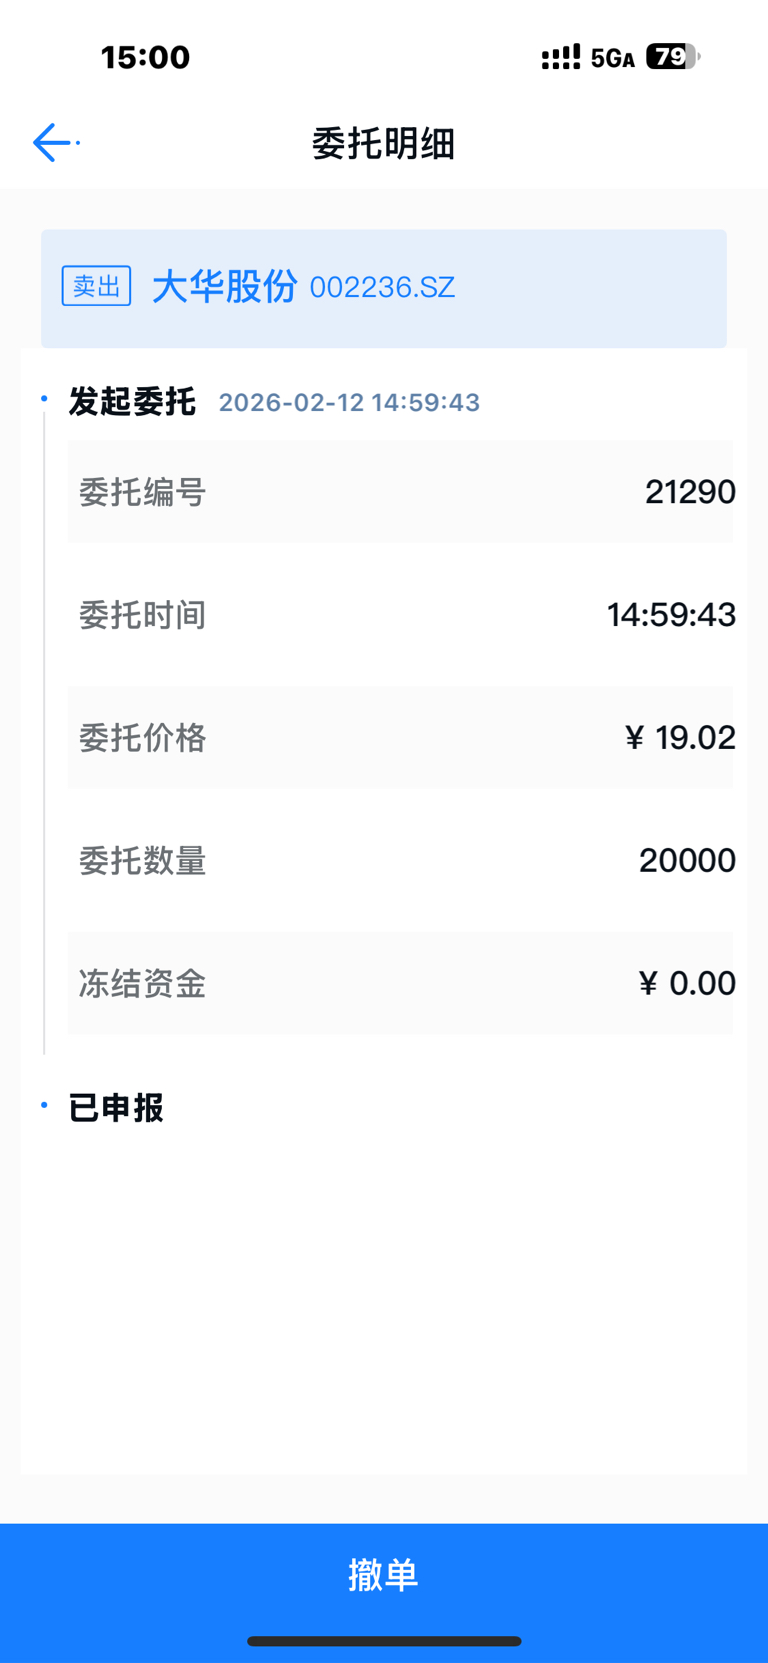Tap the battery indicator in status bar
This screenshot has width=768, height=1663.
(x=672, y=57)
